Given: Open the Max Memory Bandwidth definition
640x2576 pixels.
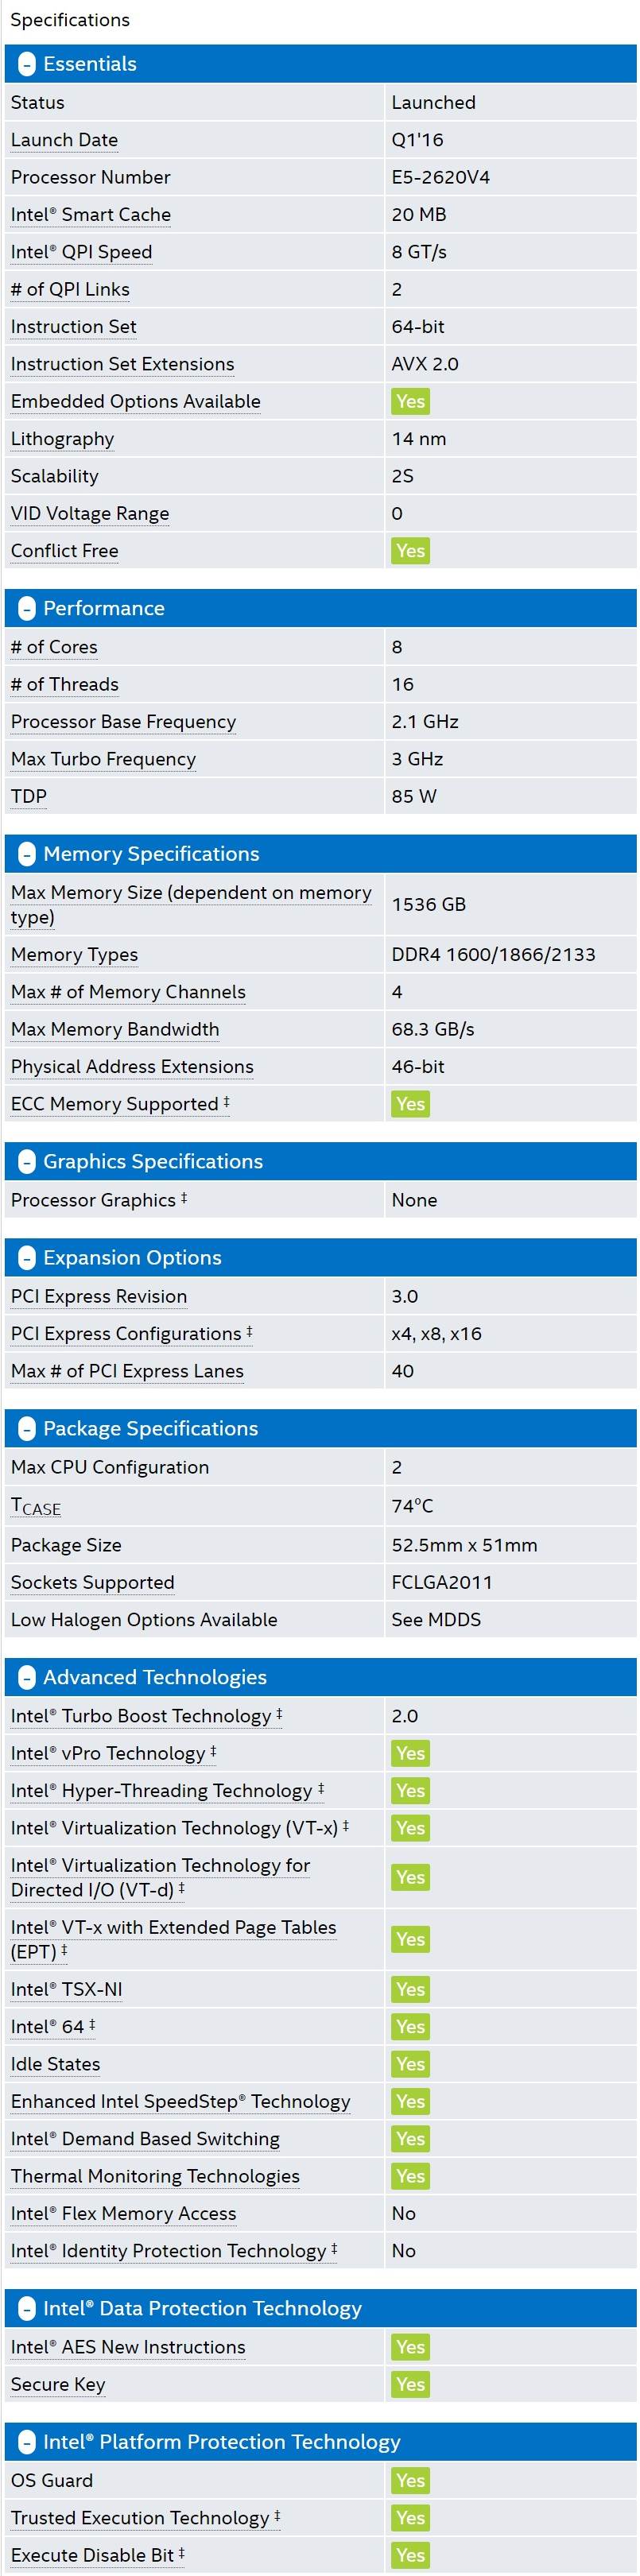Looking at the screenshot, I should coord(115,1030).
